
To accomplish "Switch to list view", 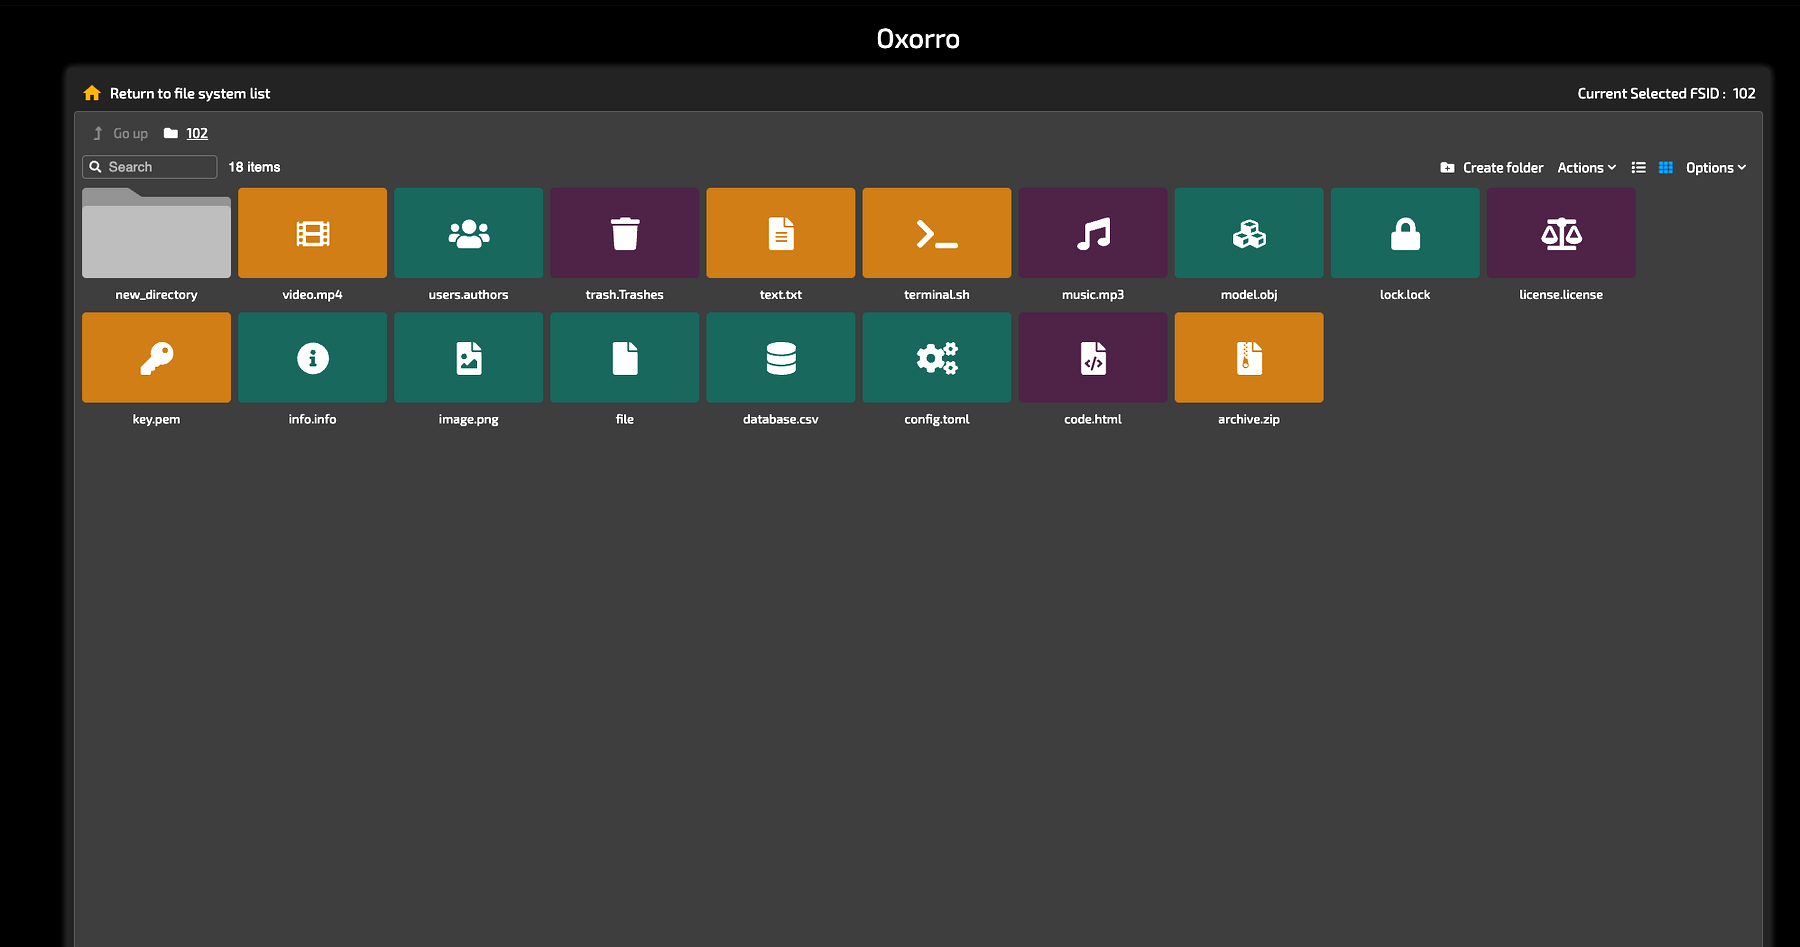I will tap(1638, 168).
